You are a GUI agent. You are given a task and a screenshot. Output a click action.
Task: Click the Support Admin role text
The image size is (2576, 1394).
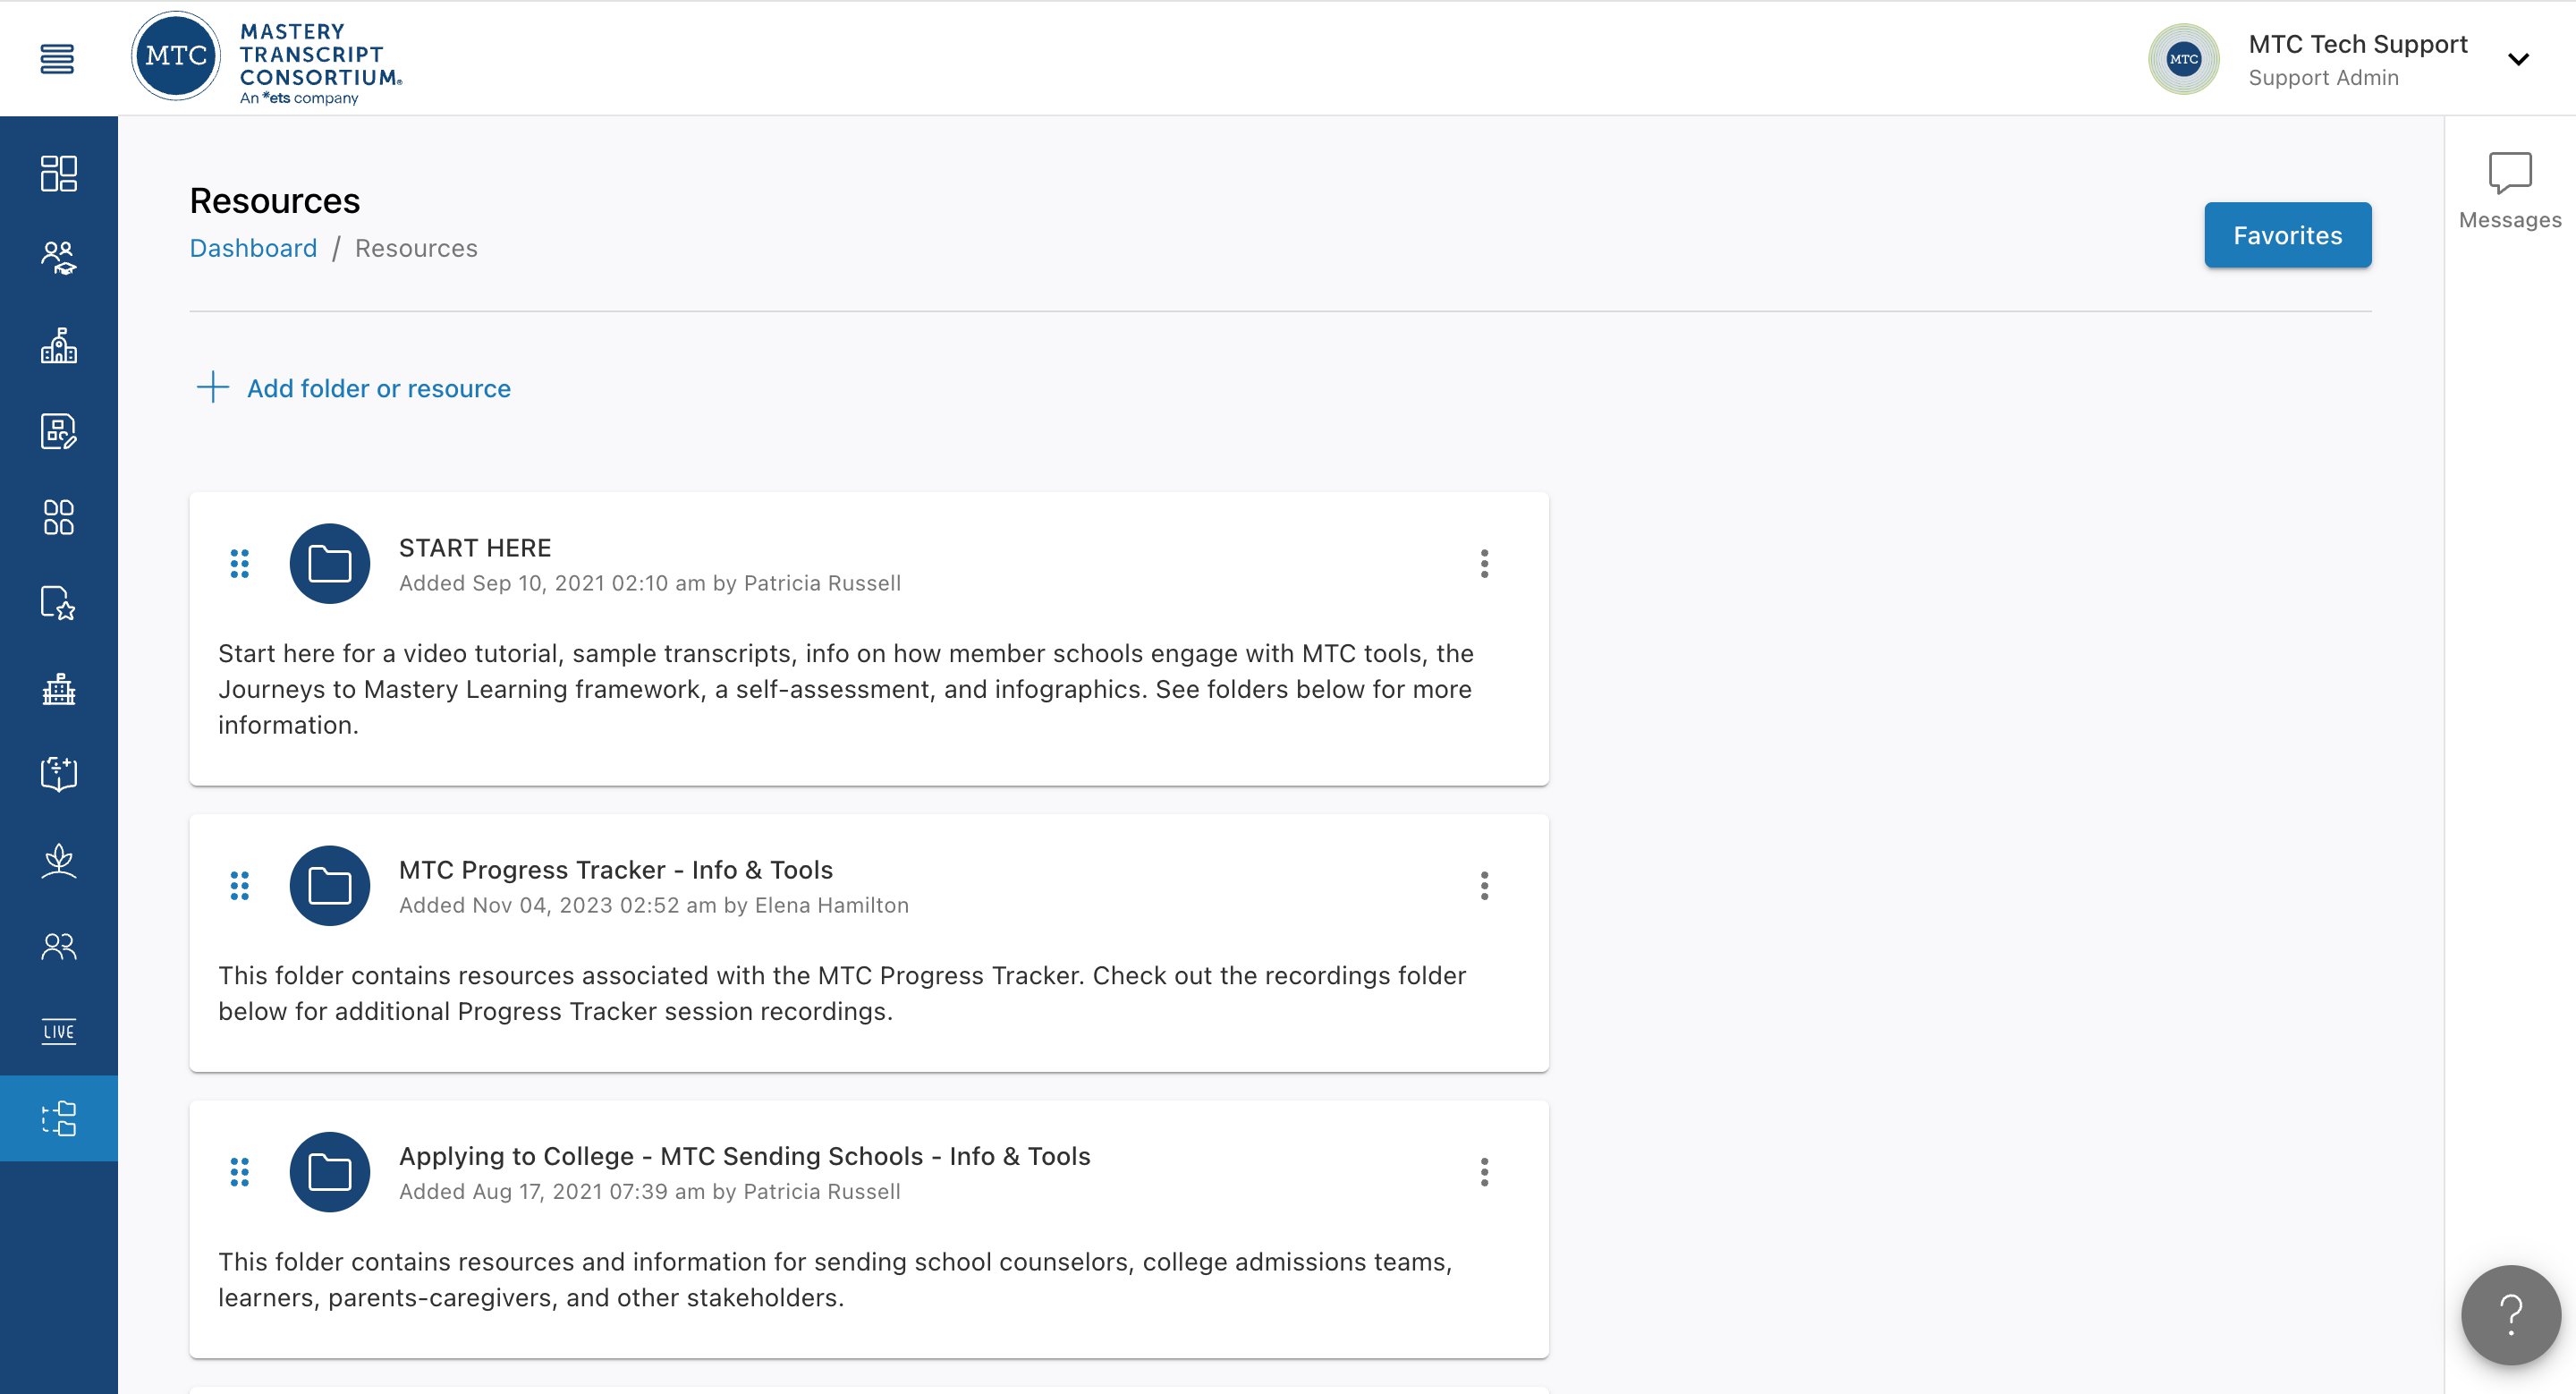pos(2323,78)
